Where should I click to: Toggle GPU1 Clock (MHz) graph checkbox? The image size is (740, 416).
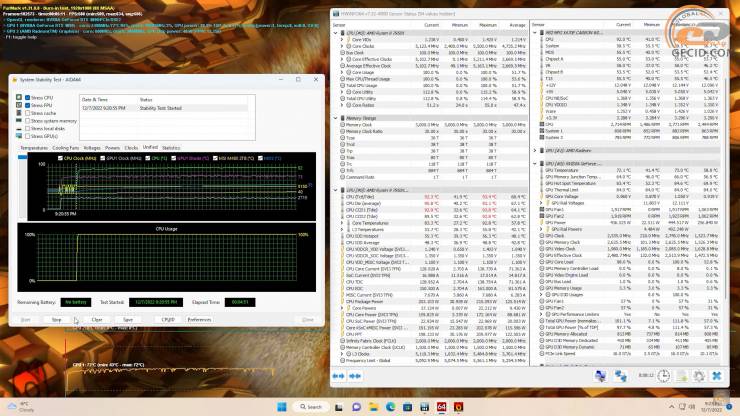pos(103,158)
